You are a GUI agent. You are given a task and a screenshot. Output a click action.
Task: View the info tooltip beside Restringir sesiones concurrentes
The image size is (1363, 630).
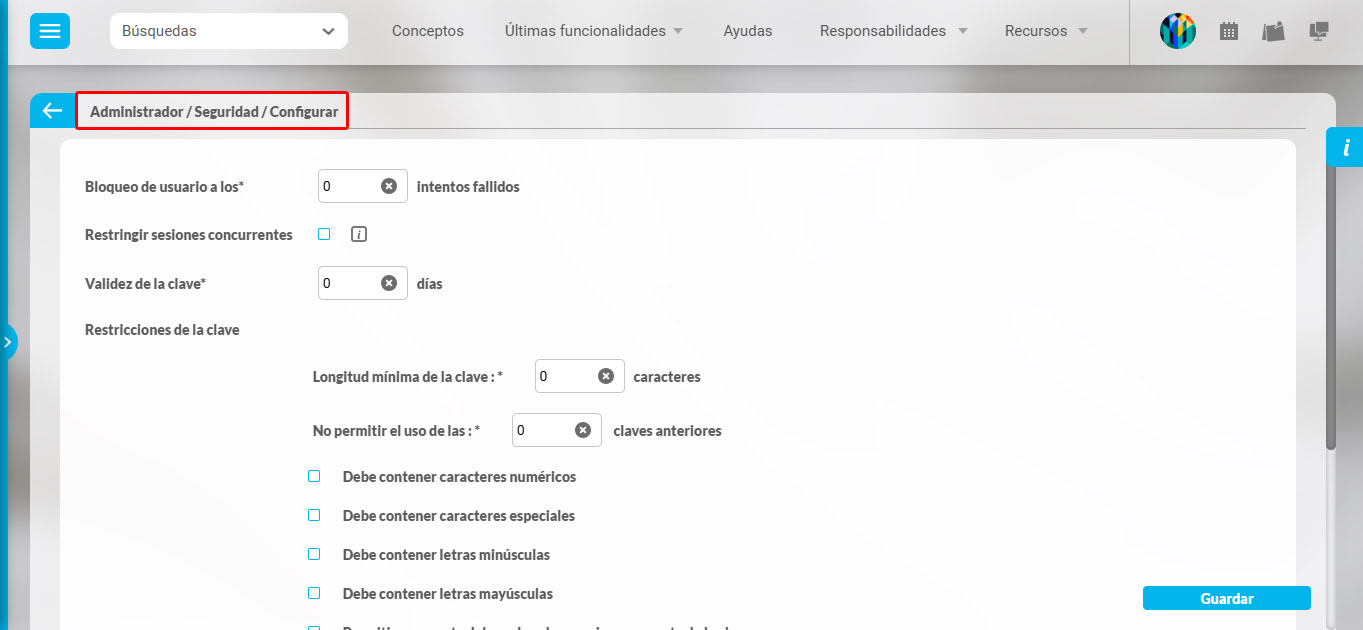359,233
